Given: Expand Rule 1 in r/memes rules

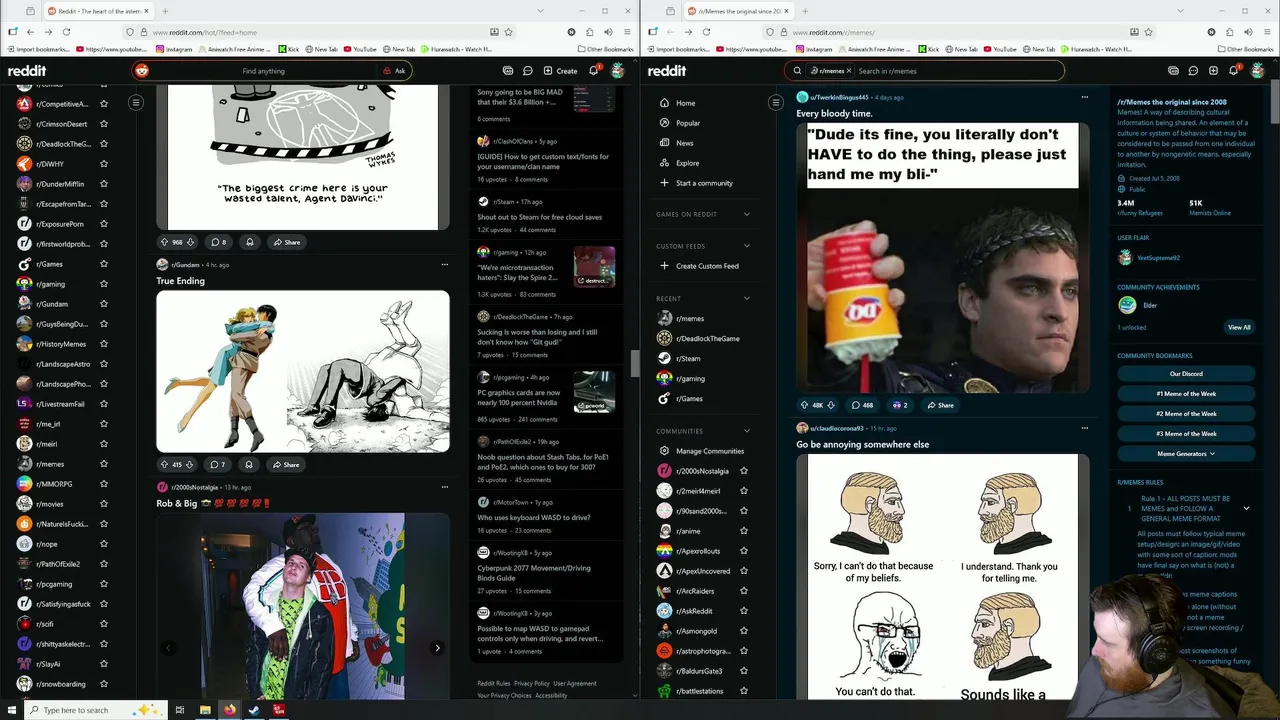Looking at the screenshot, I should tap(1246, 508).
